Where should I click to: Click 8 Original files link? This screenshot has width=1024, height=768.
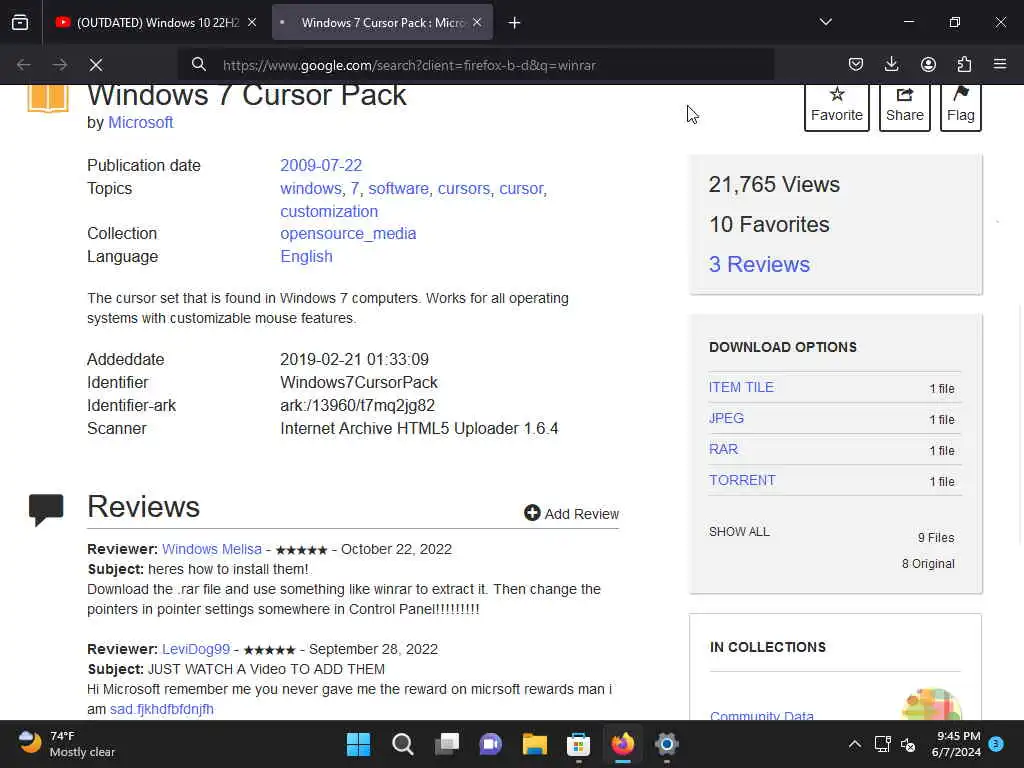coord(928,564)
